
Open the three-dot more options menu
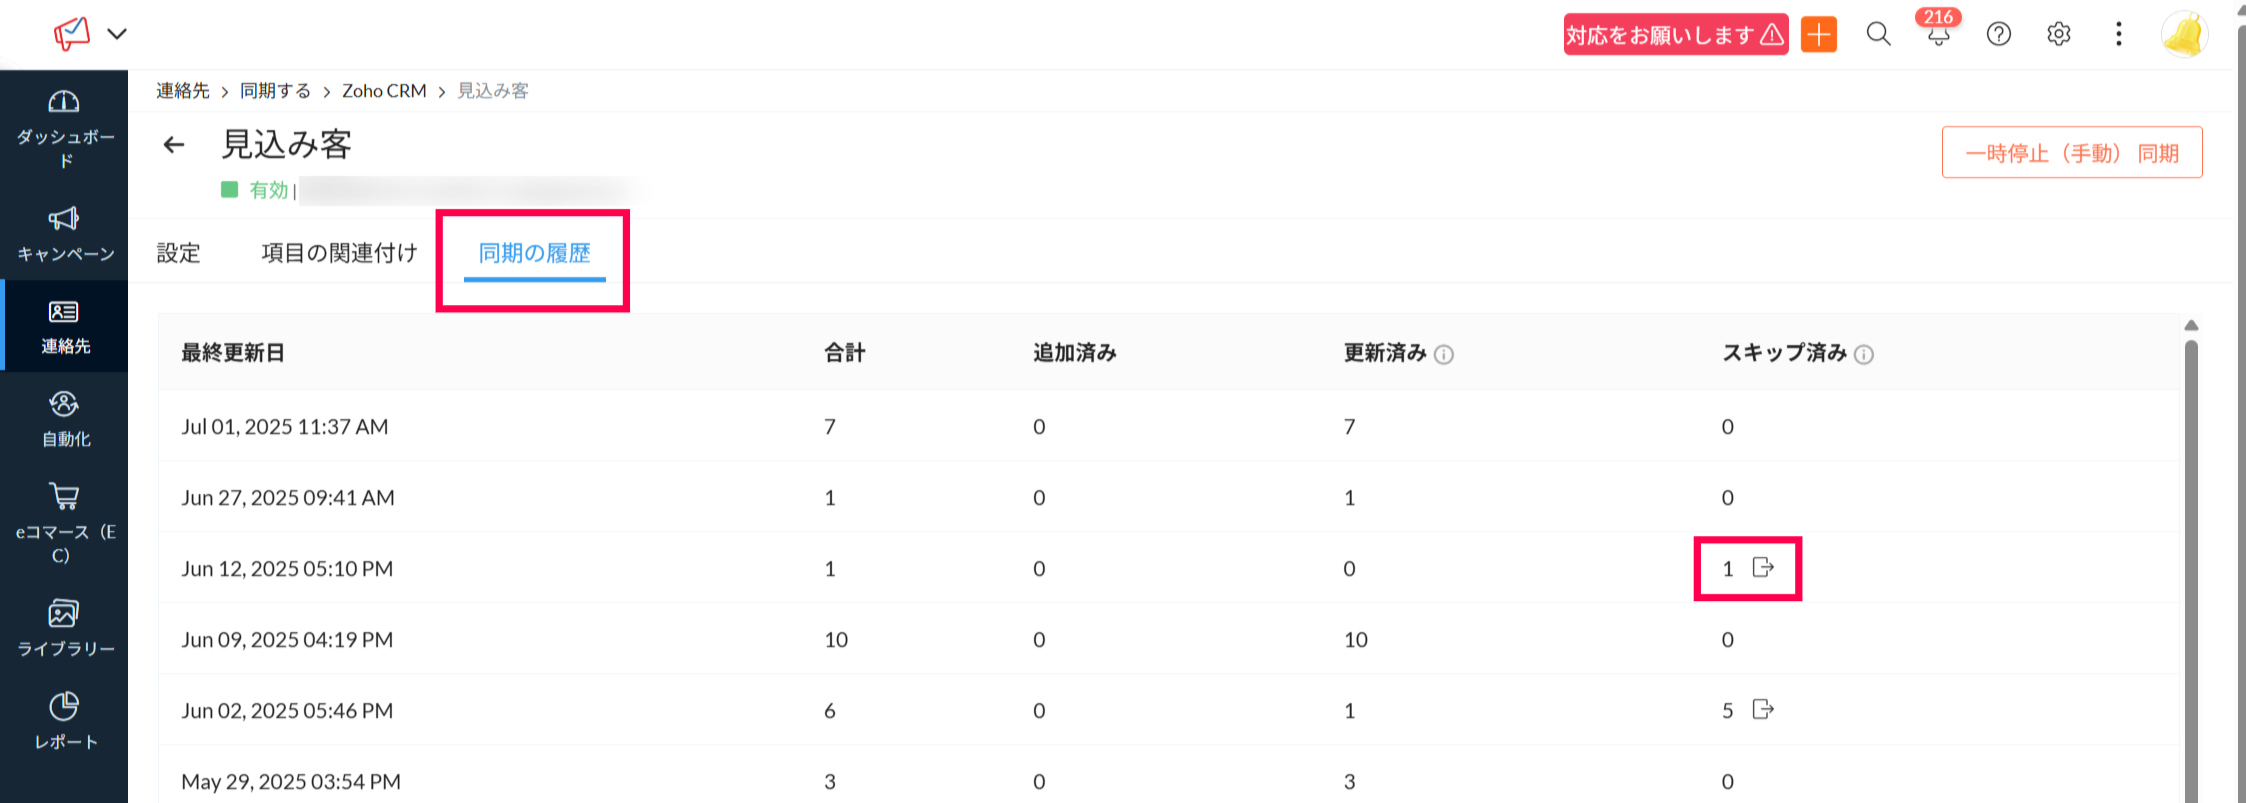pyautogui.click(x=2118, y=35)
